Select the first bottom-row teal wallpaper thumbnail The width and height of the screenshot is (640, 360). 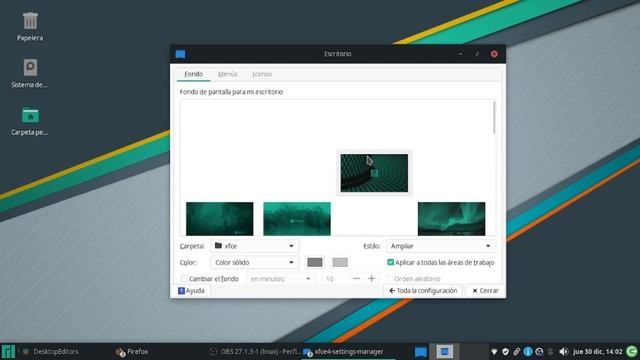click(x=220, y=219)
